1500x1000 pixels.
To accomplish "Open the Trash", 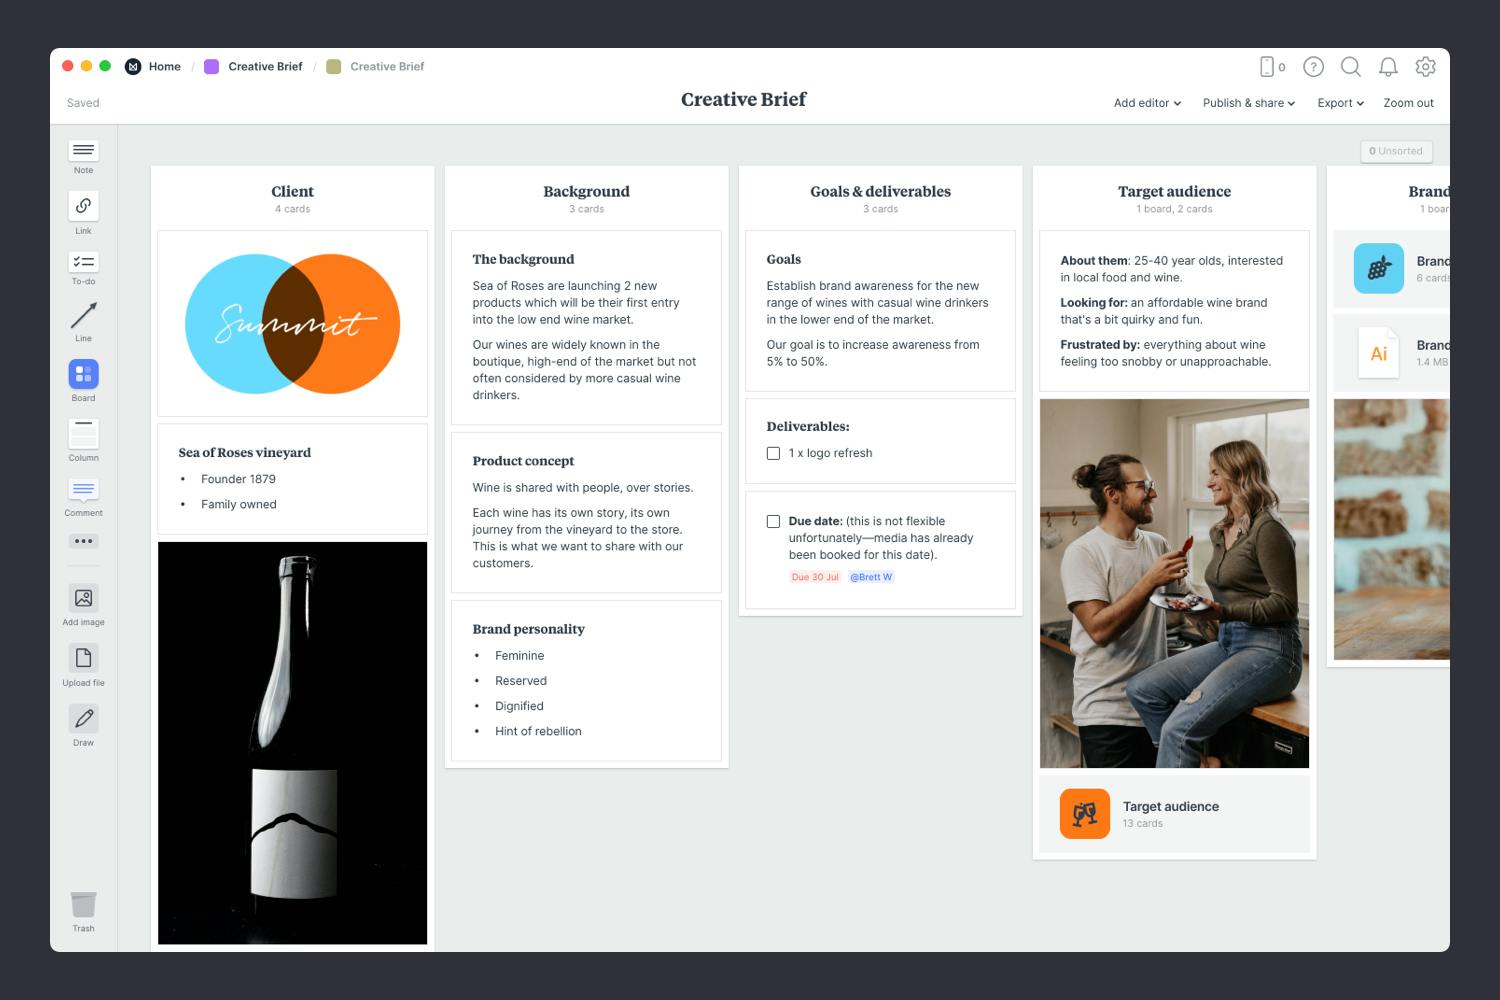I will (x=83, y=905).
